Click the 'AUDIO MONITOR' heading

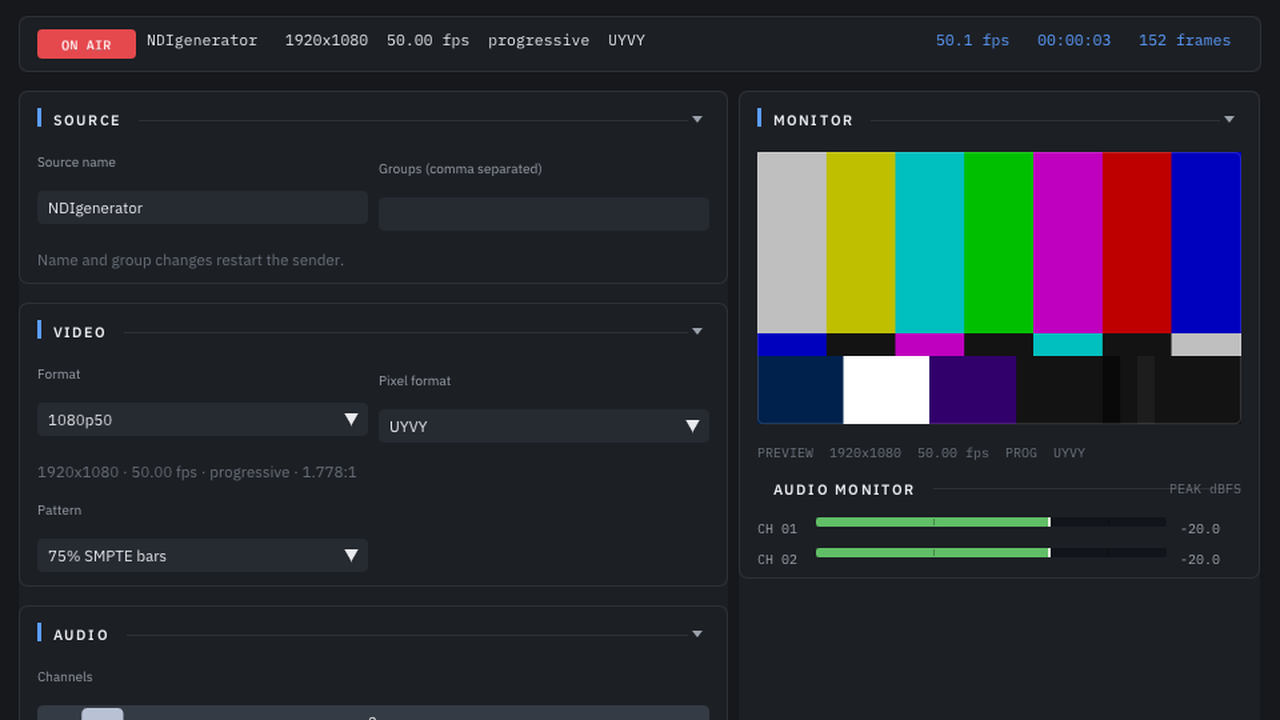(844, 490)
